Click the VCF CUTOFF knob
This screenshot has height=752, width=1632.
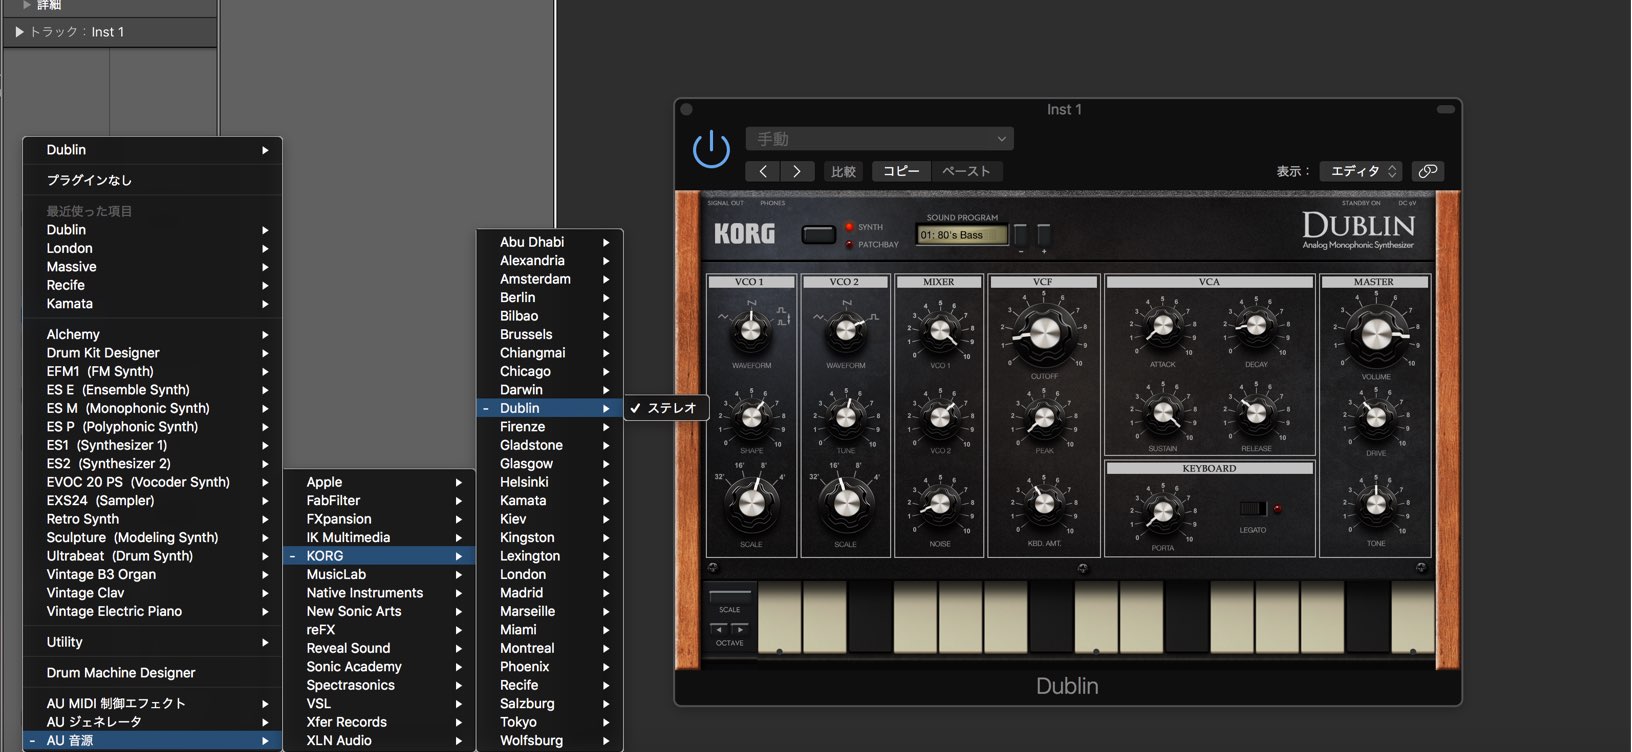1043,333
